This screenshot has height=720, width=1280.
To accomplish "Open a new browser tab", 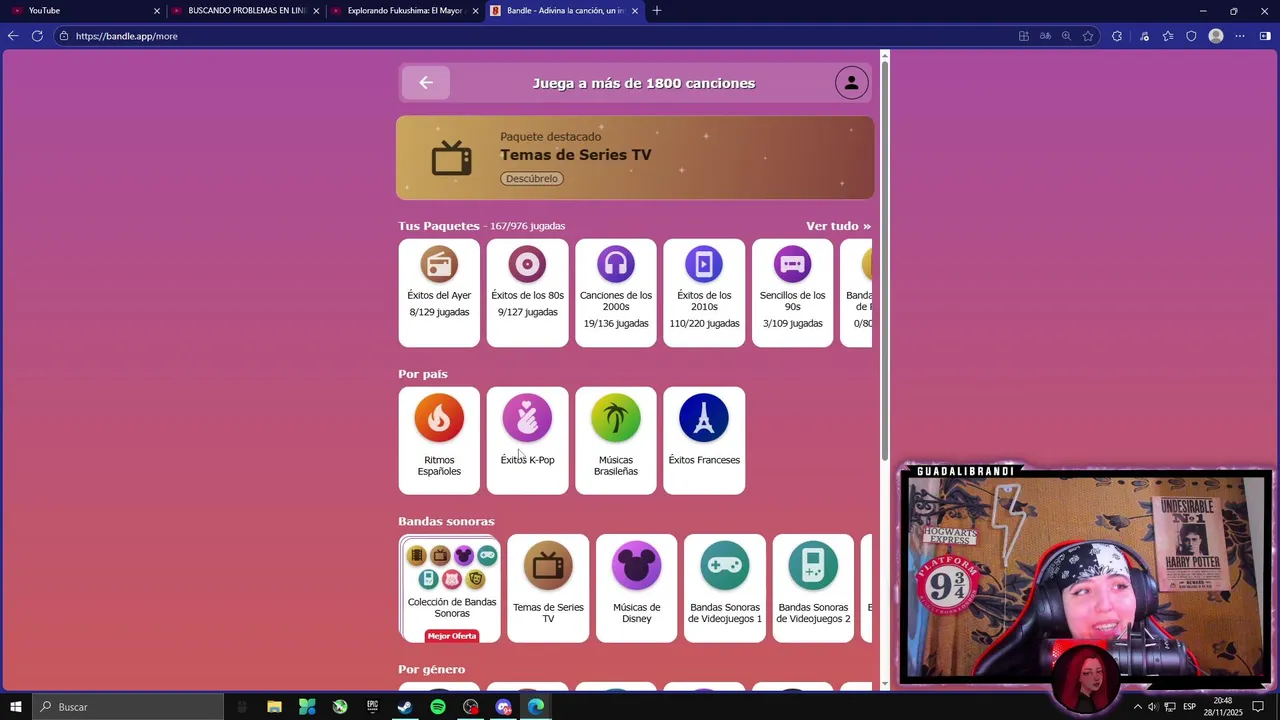I will (657, 11).
